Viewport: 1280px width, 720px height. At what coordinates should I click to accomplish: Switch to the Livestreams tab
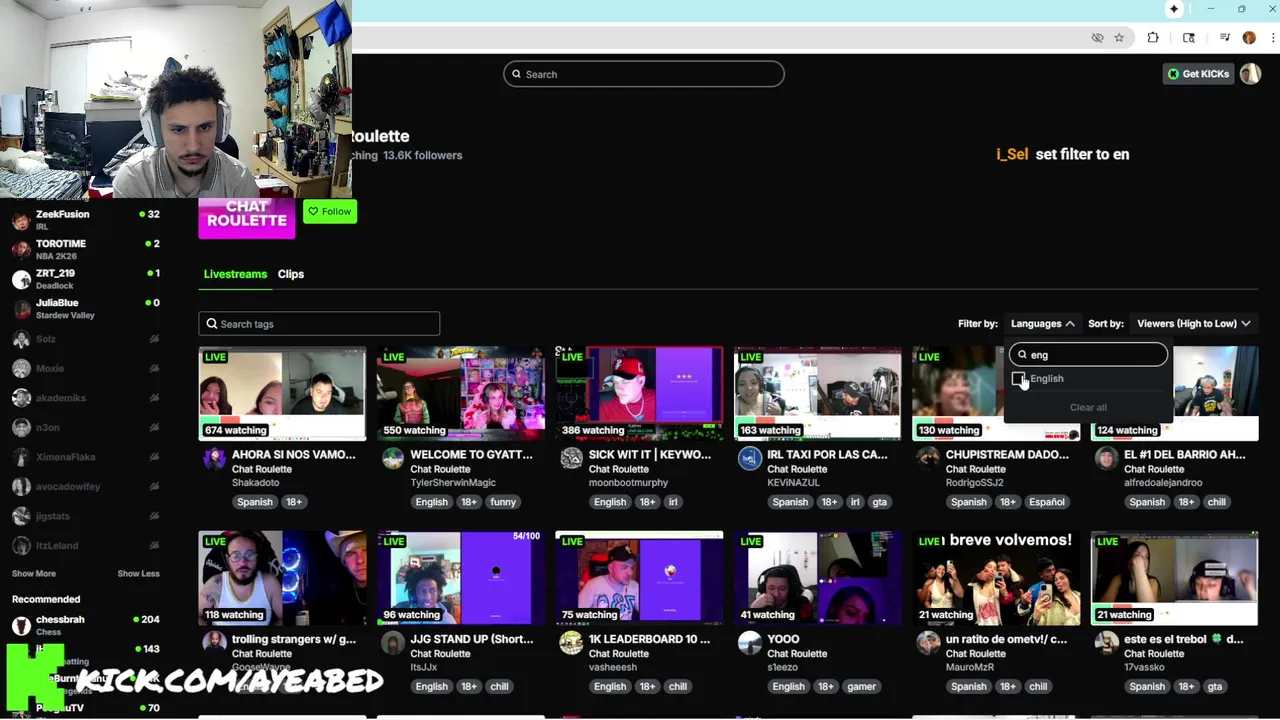point(235,274)
